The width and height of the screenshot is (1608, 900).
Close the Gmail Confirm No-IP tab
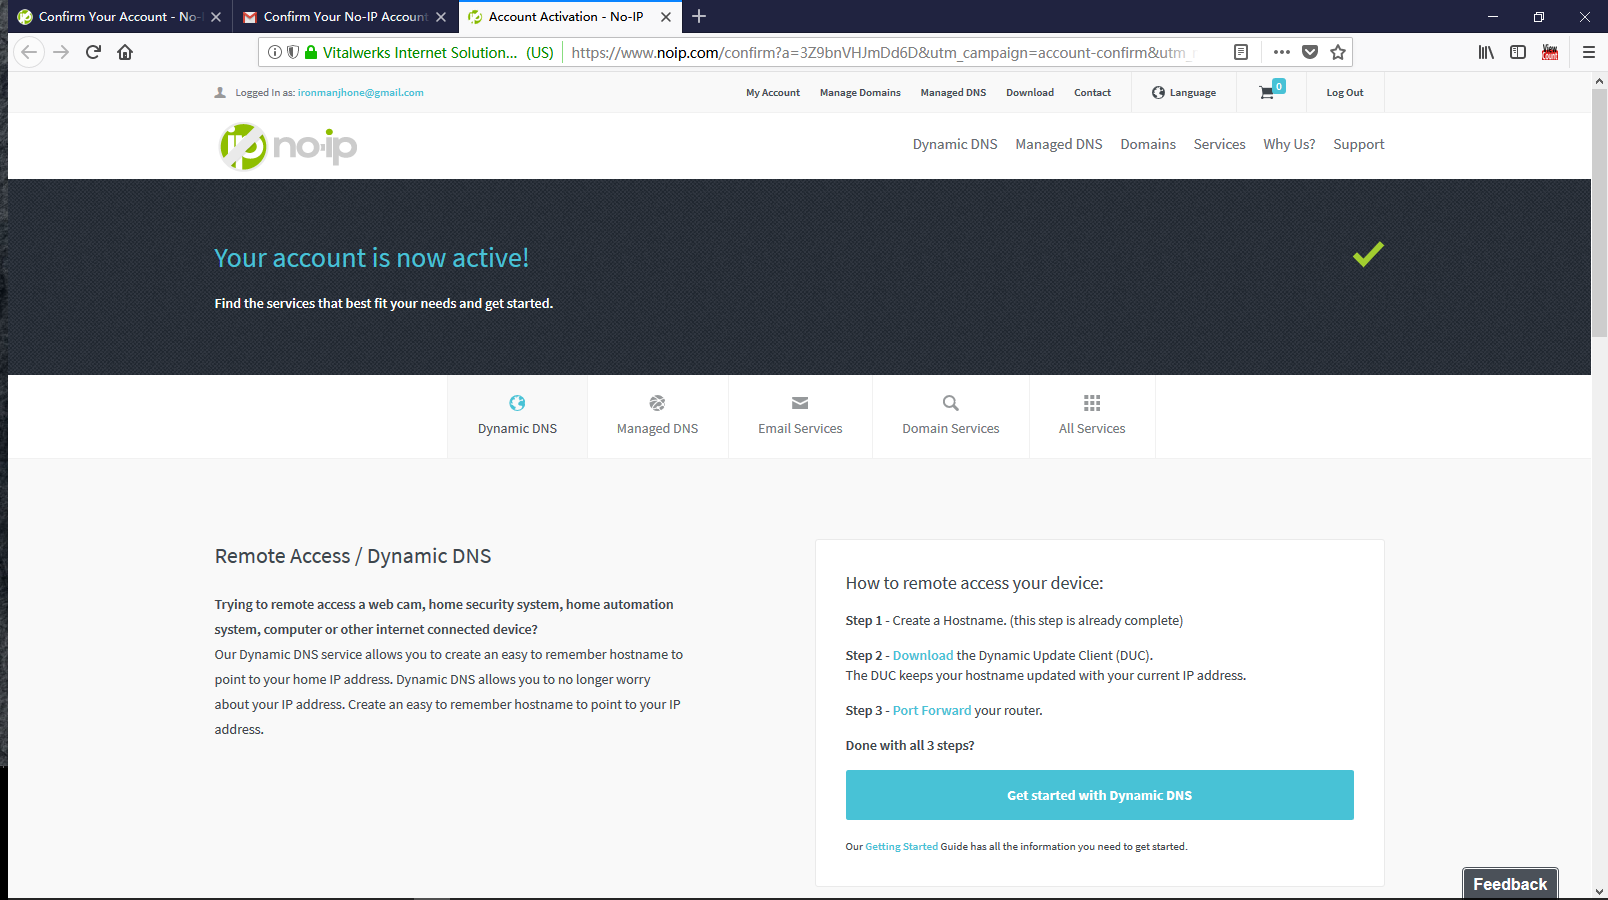[x=441, y=16]
